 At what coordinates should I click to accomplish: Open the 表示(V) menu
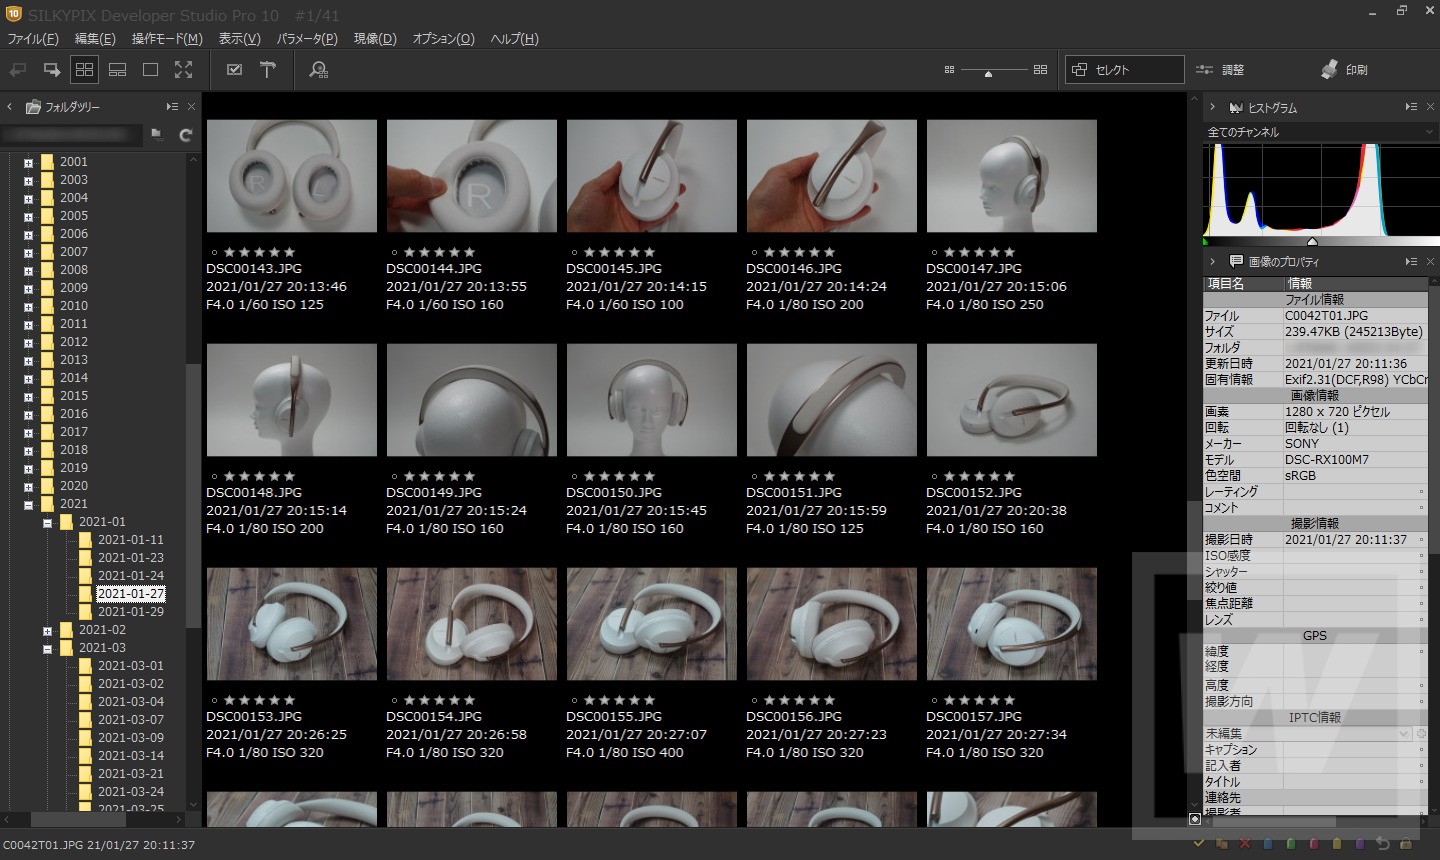[239, 39]
